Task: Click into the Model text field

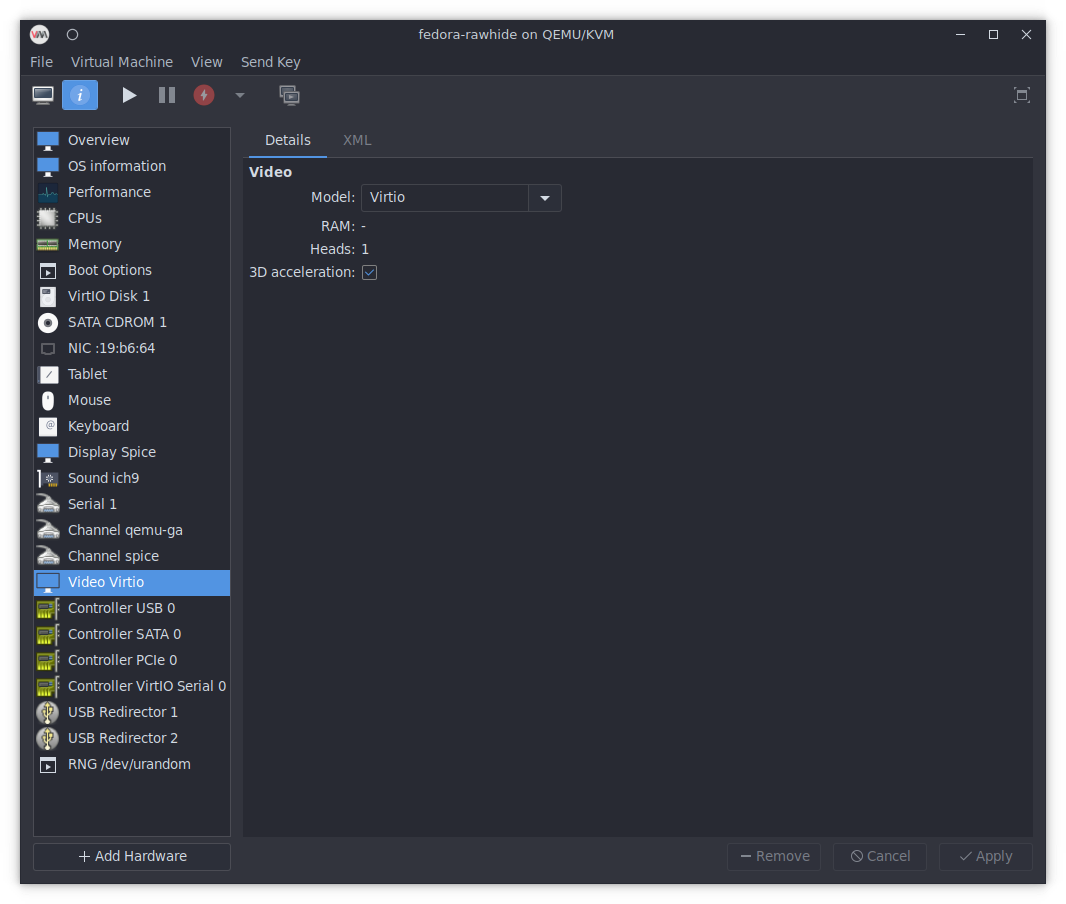Action: click(x=444, y=198)
